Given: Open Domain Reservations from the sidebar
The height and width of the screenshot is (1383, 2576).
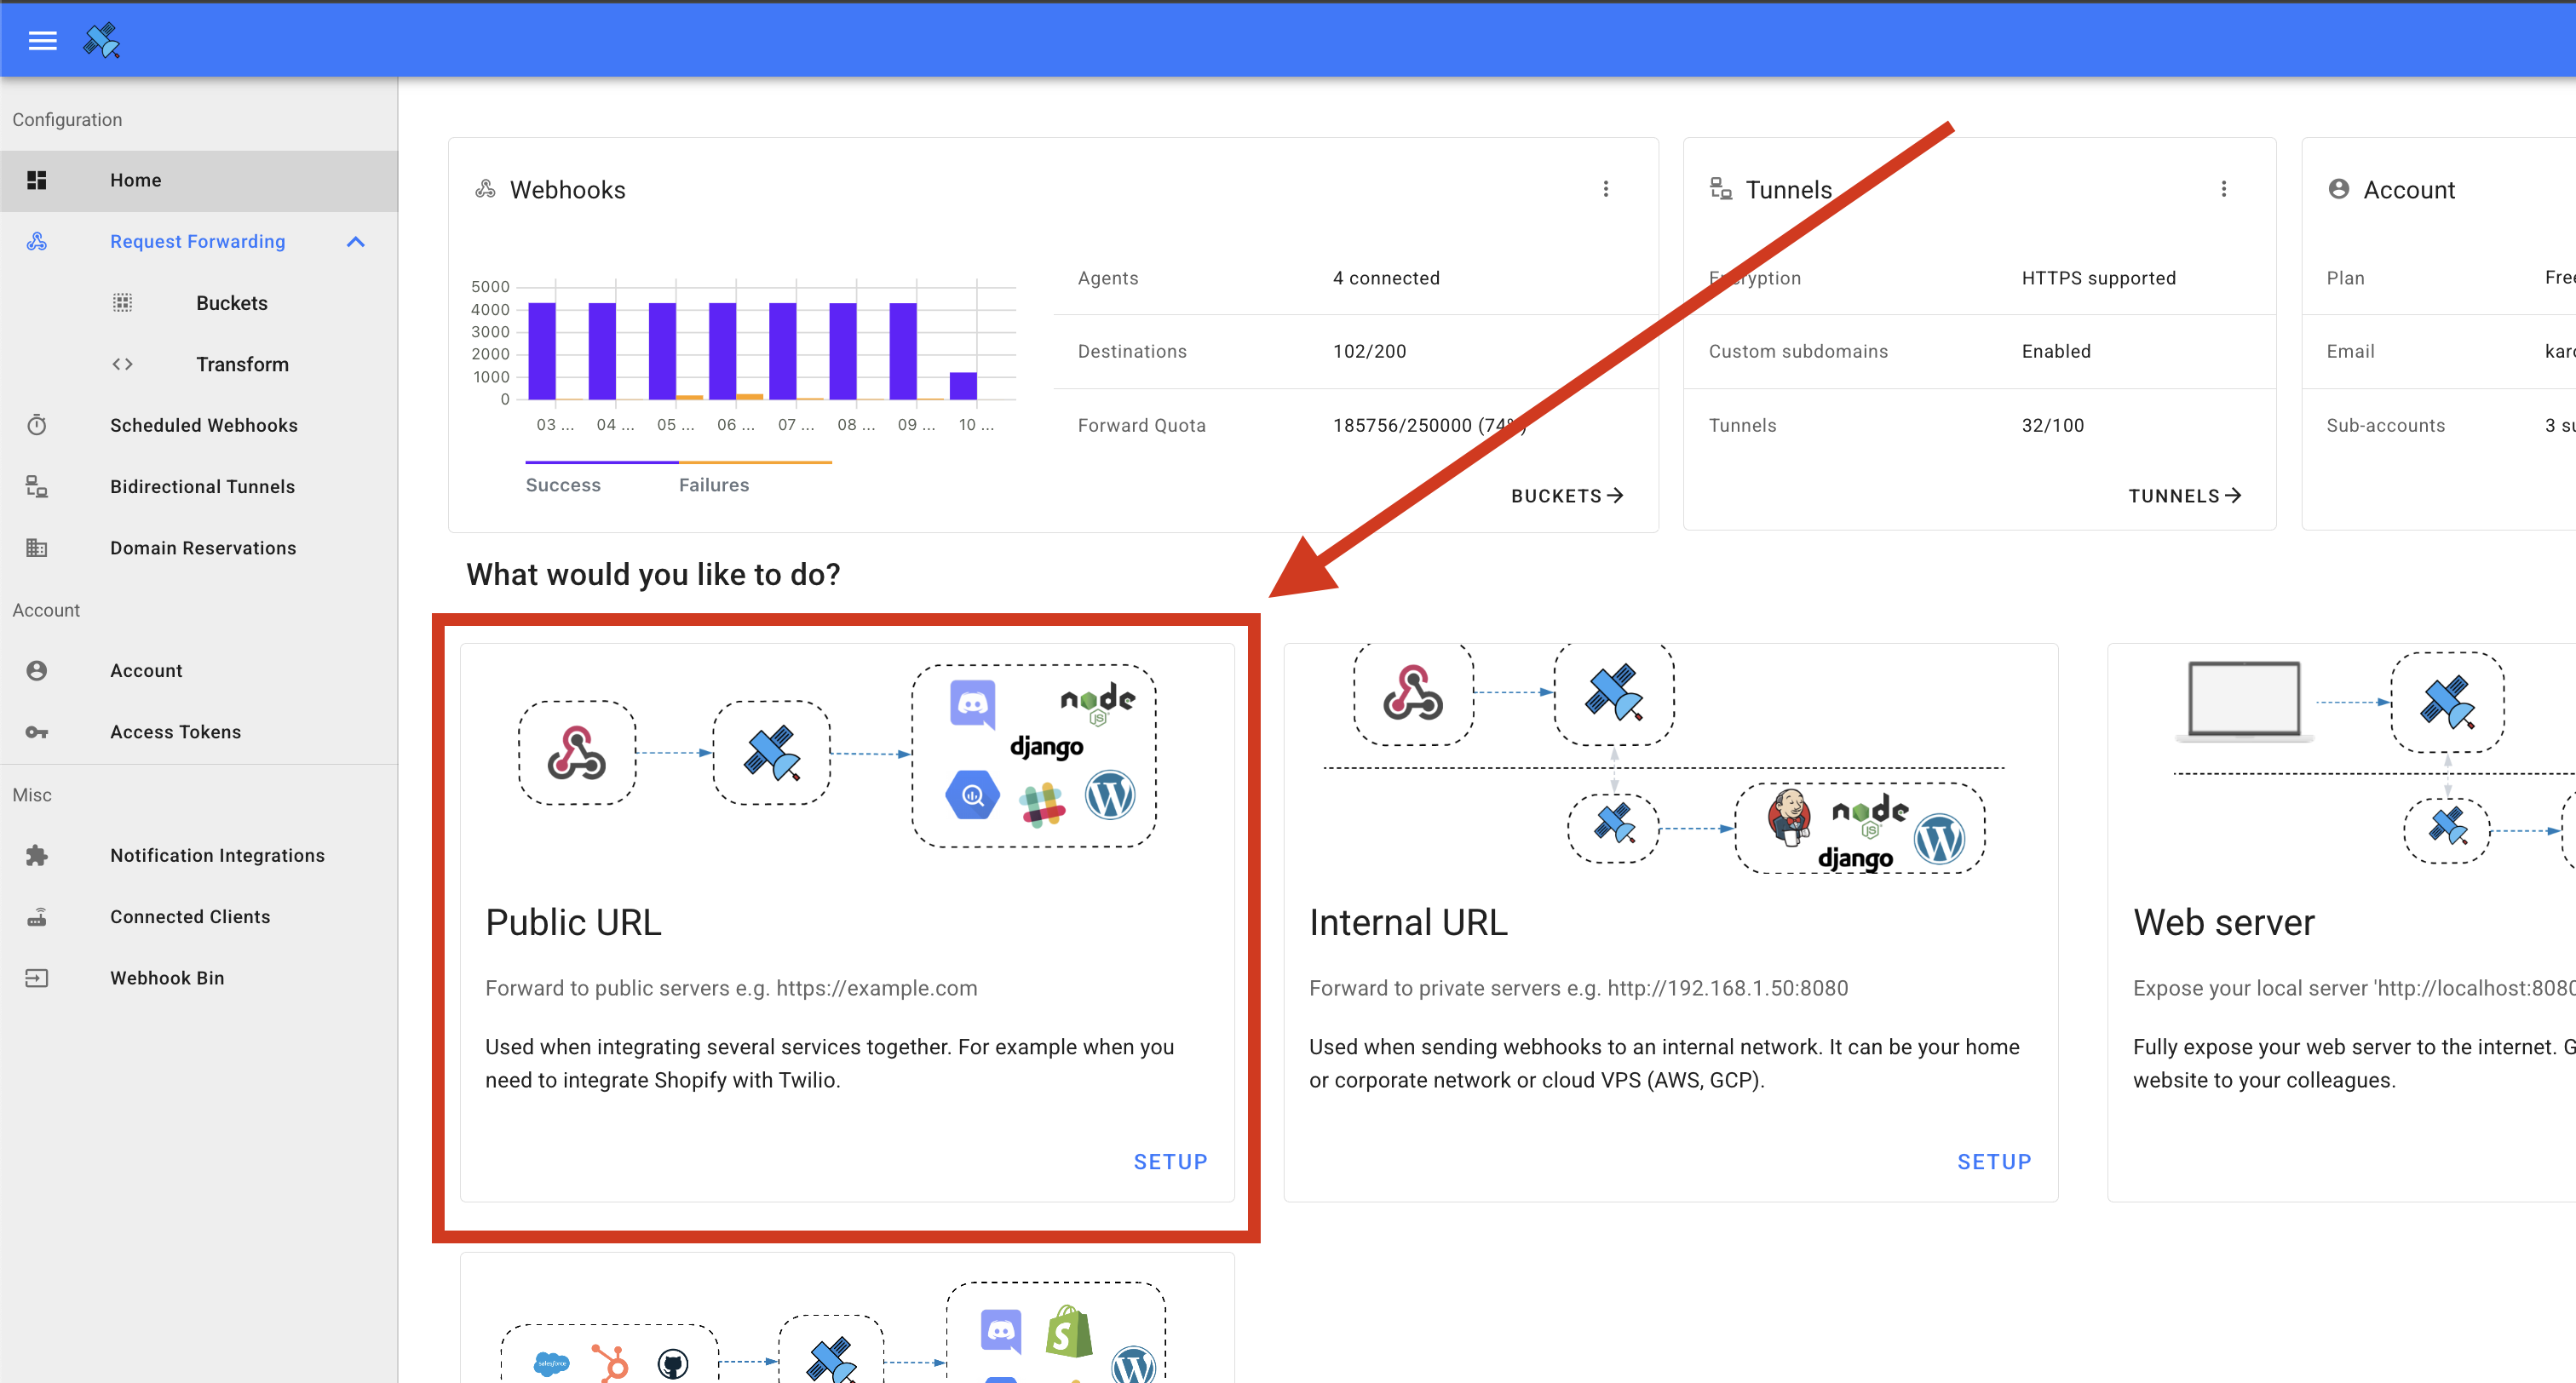Looking at the screenshot, I should tap(203, 547).
